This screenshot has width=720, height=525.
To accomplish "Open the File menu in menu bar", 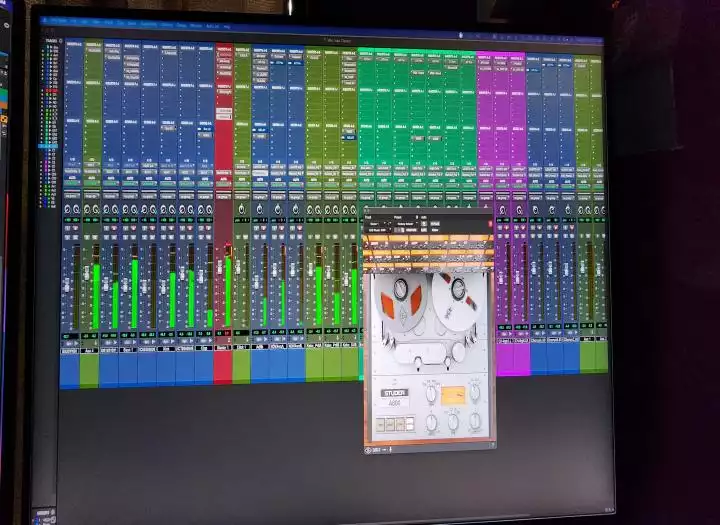I will point(73,21).
